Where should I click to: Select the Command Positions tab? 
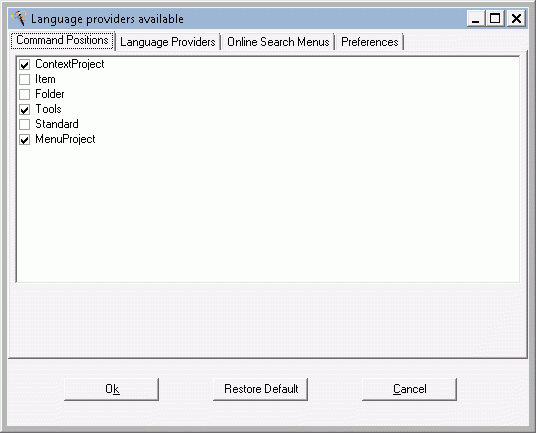click(63, 40)
